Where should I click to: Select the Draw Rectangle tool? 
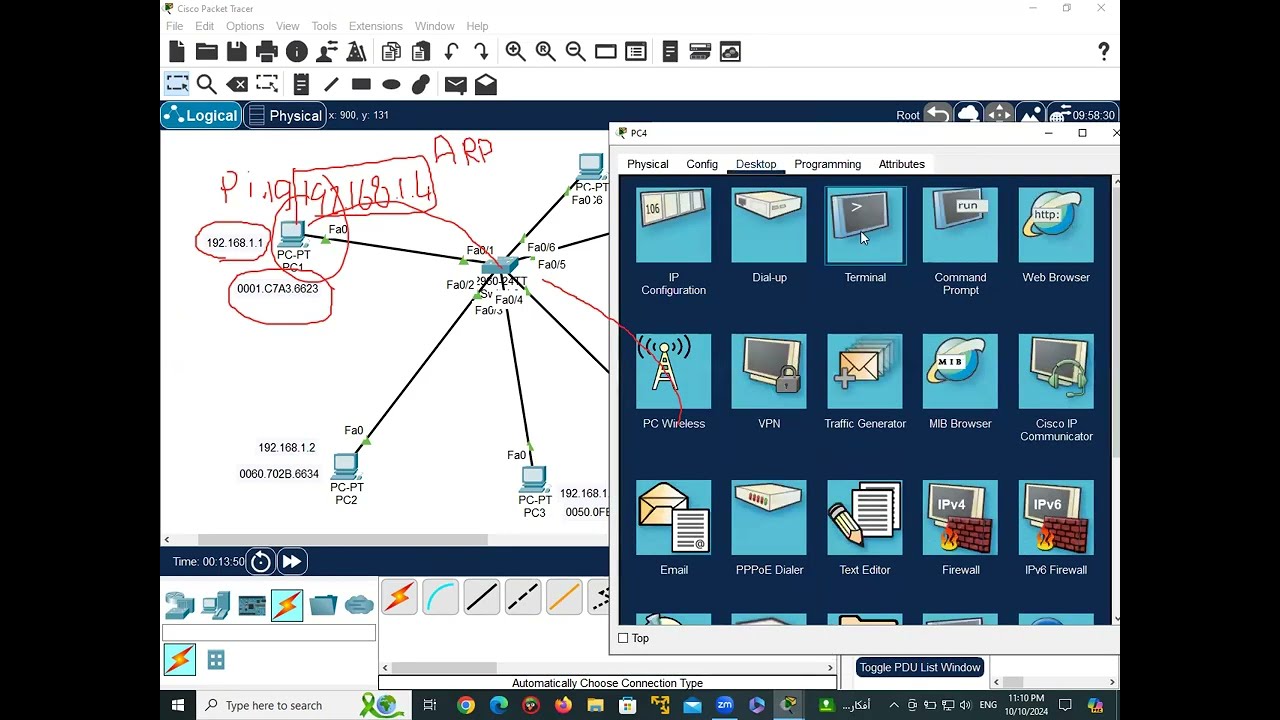tap(361, 85)
